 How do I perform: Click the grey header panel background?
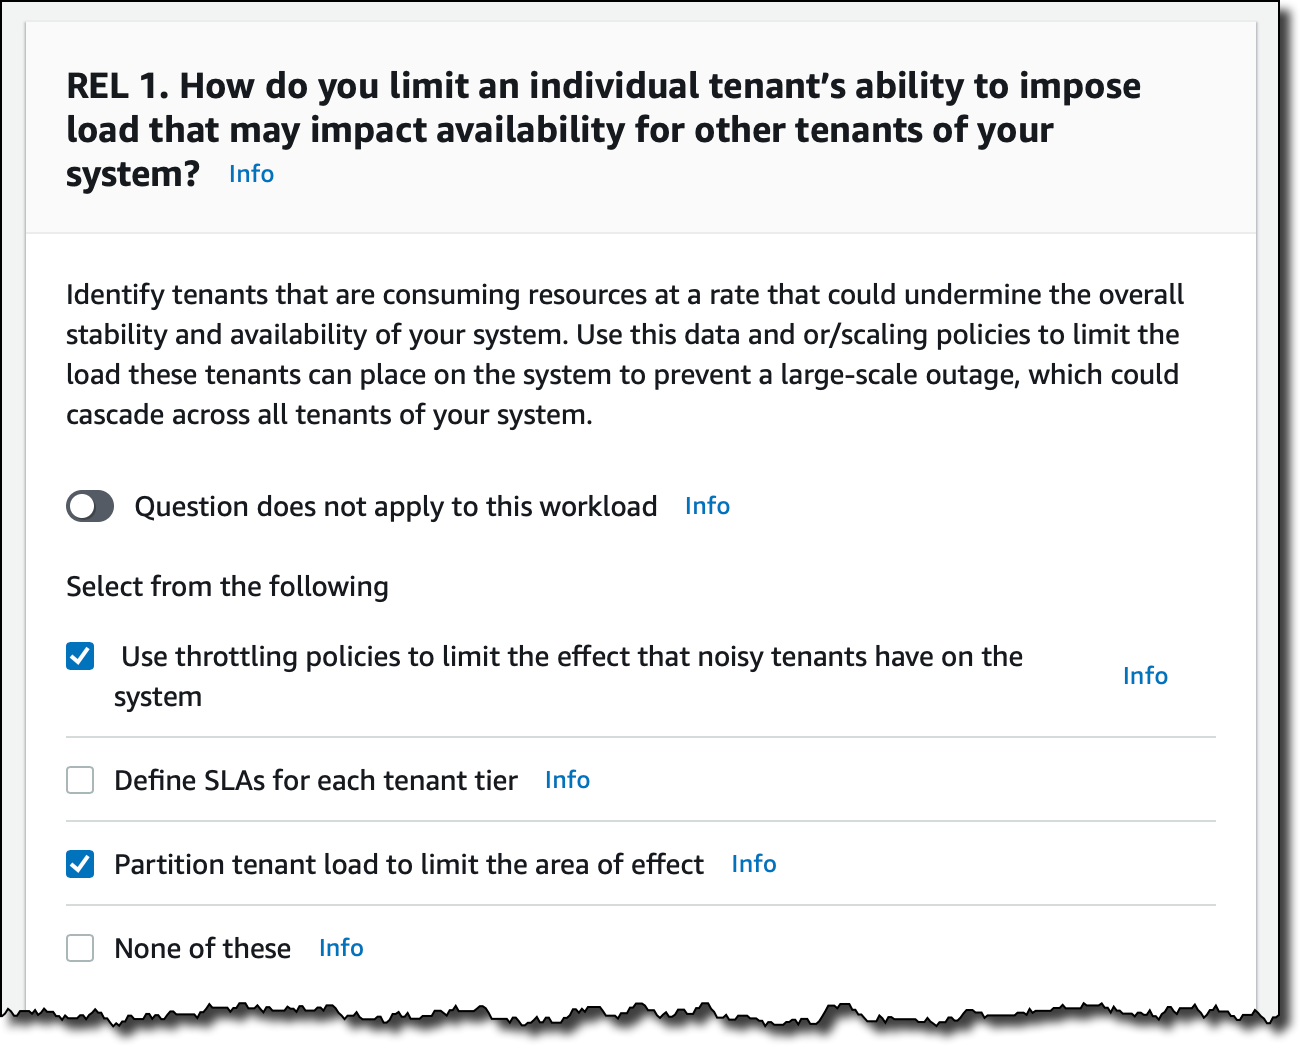pos(640,128)
